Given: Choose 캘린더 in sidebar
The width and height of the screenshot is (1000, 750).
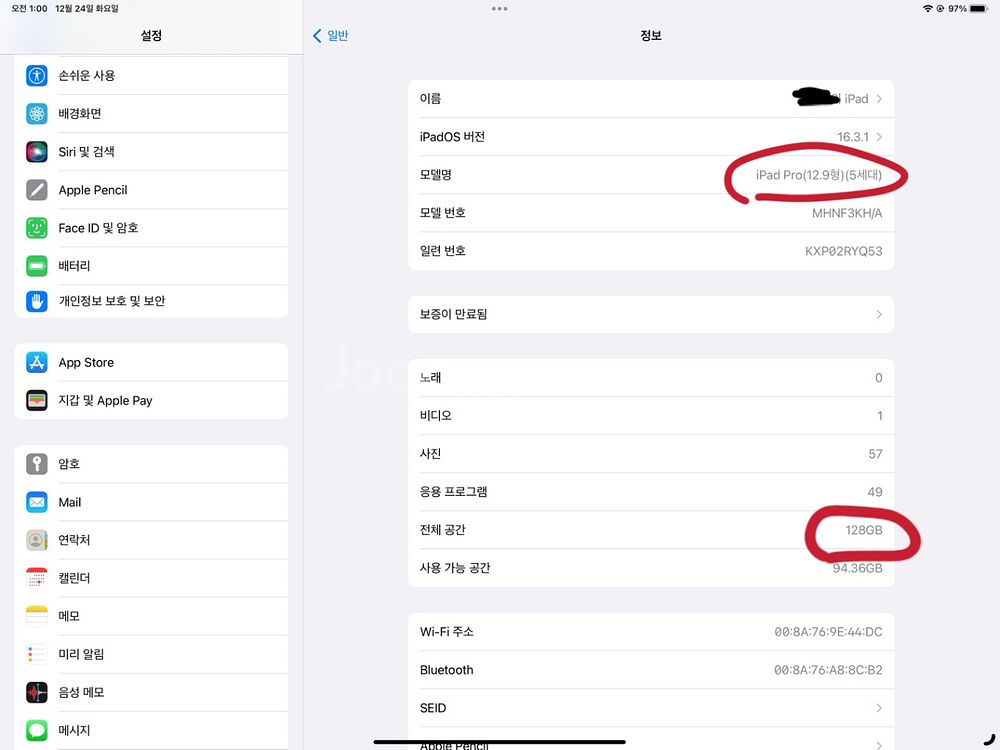Looking at the screenshot, I should coord(151,578).
